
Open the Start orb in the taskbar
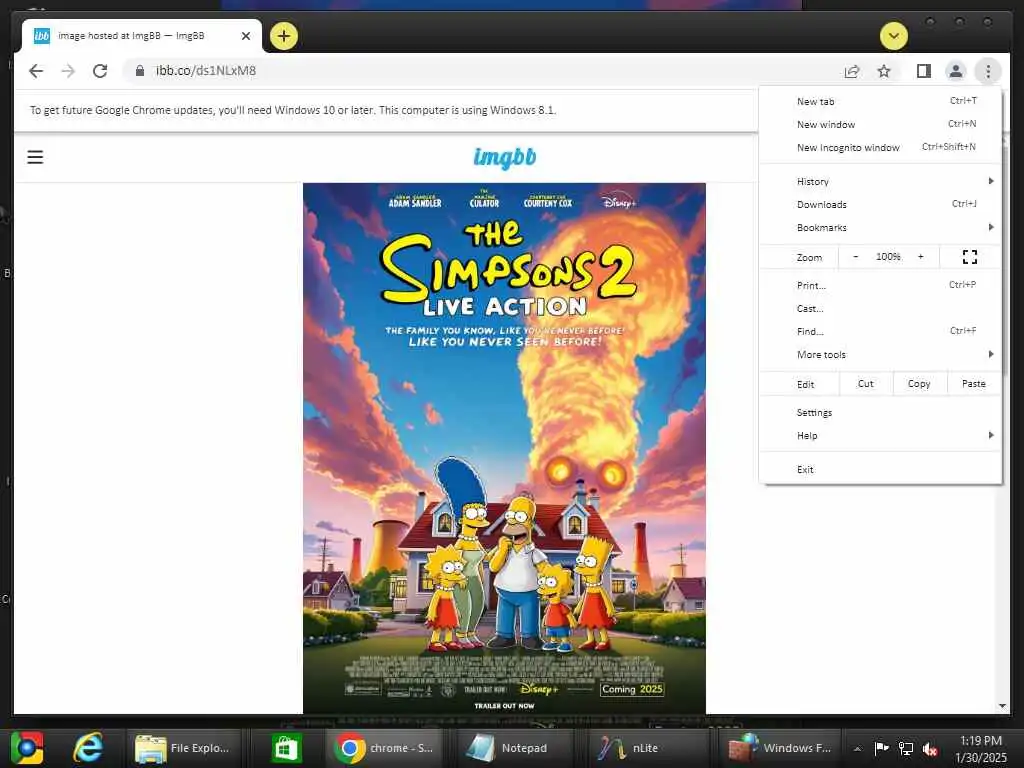pos(27,748)
